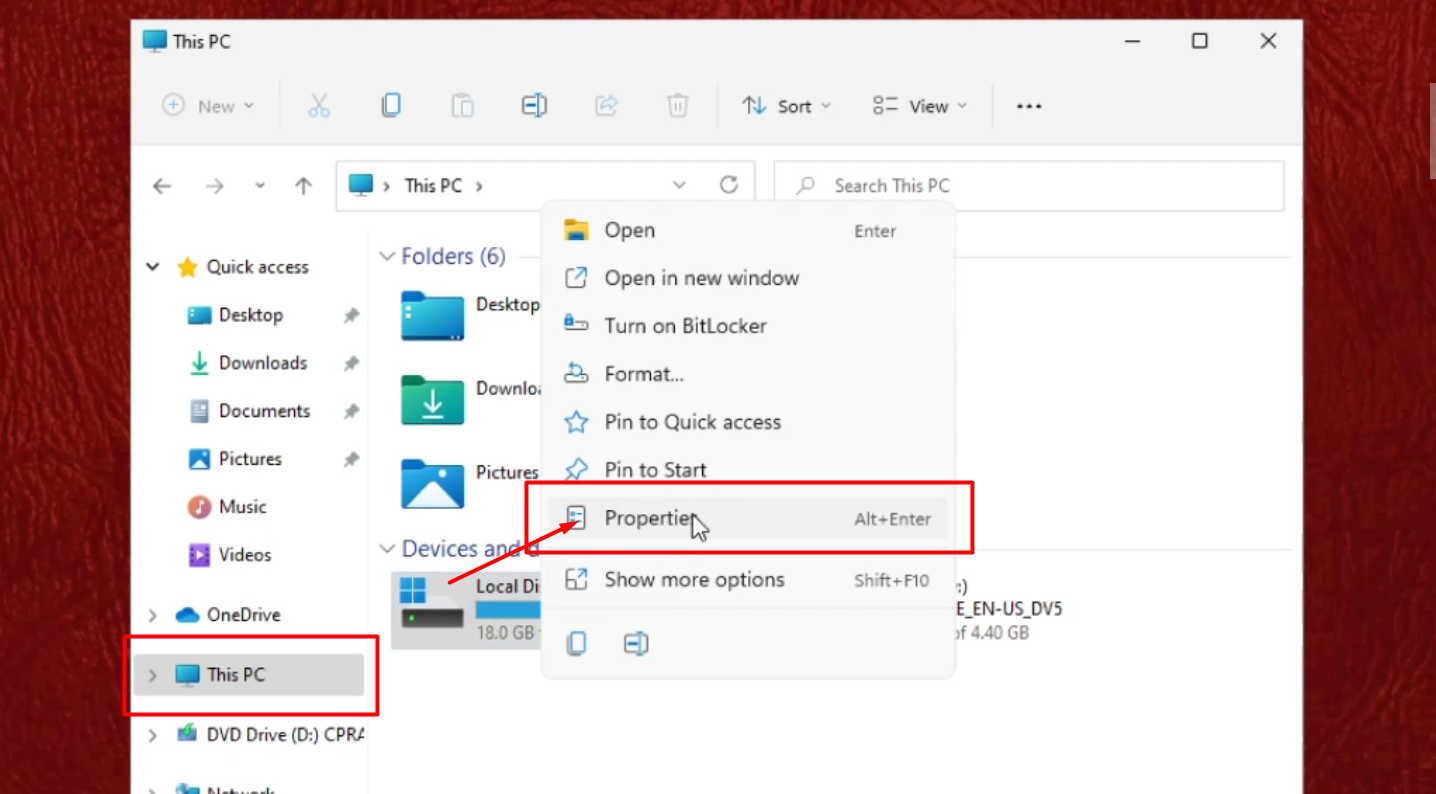Screen dimensions: 1436x794
Task: Click the Rename icon in the toolbar
Action: [x=534, y=105]
